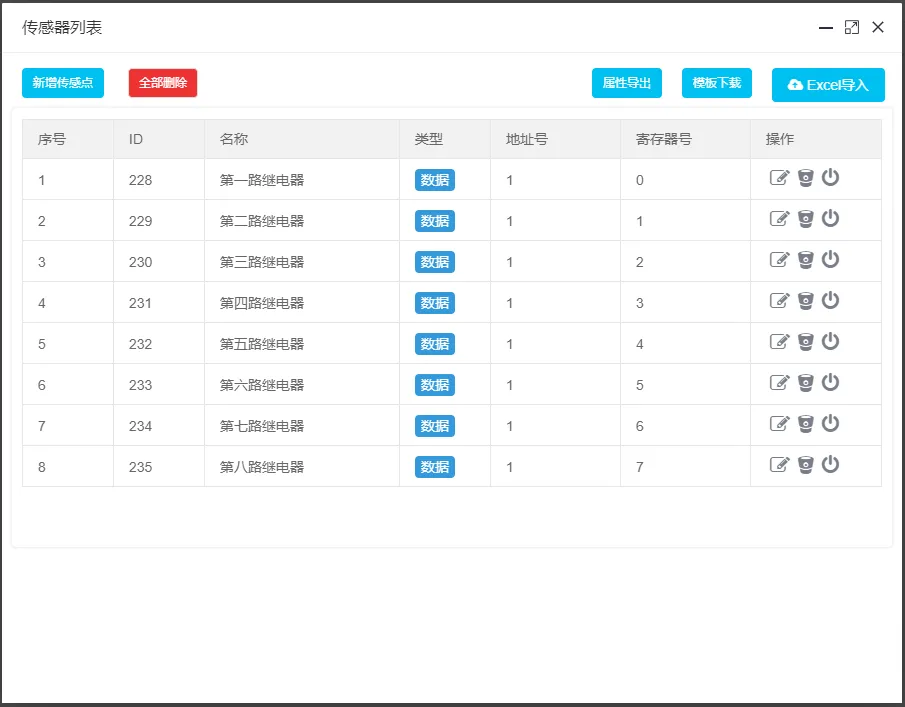Click the edit icon for 第一路继电器
This screenshot has width=905, height=707.
(x=779, y=180)
